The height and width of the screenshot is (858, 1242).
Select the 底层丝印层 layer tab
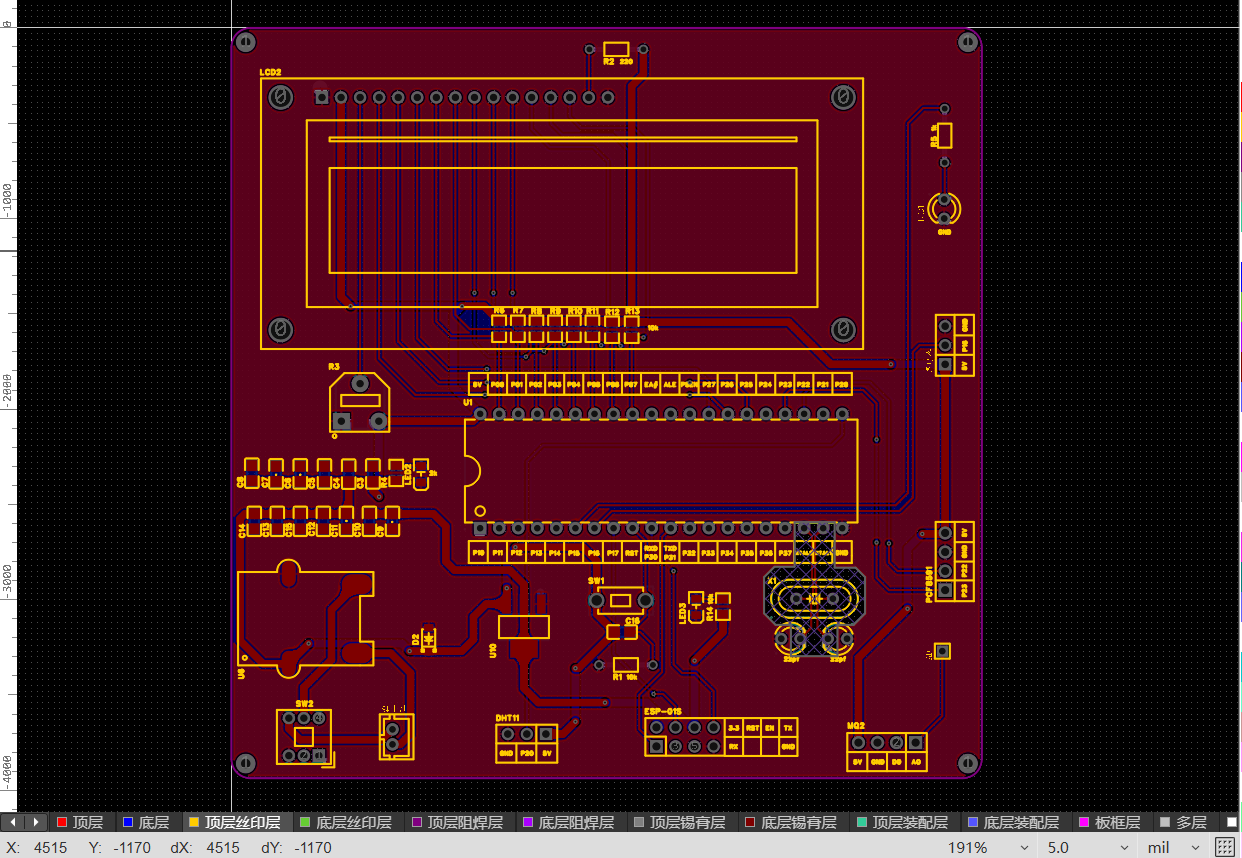(347, 822)
